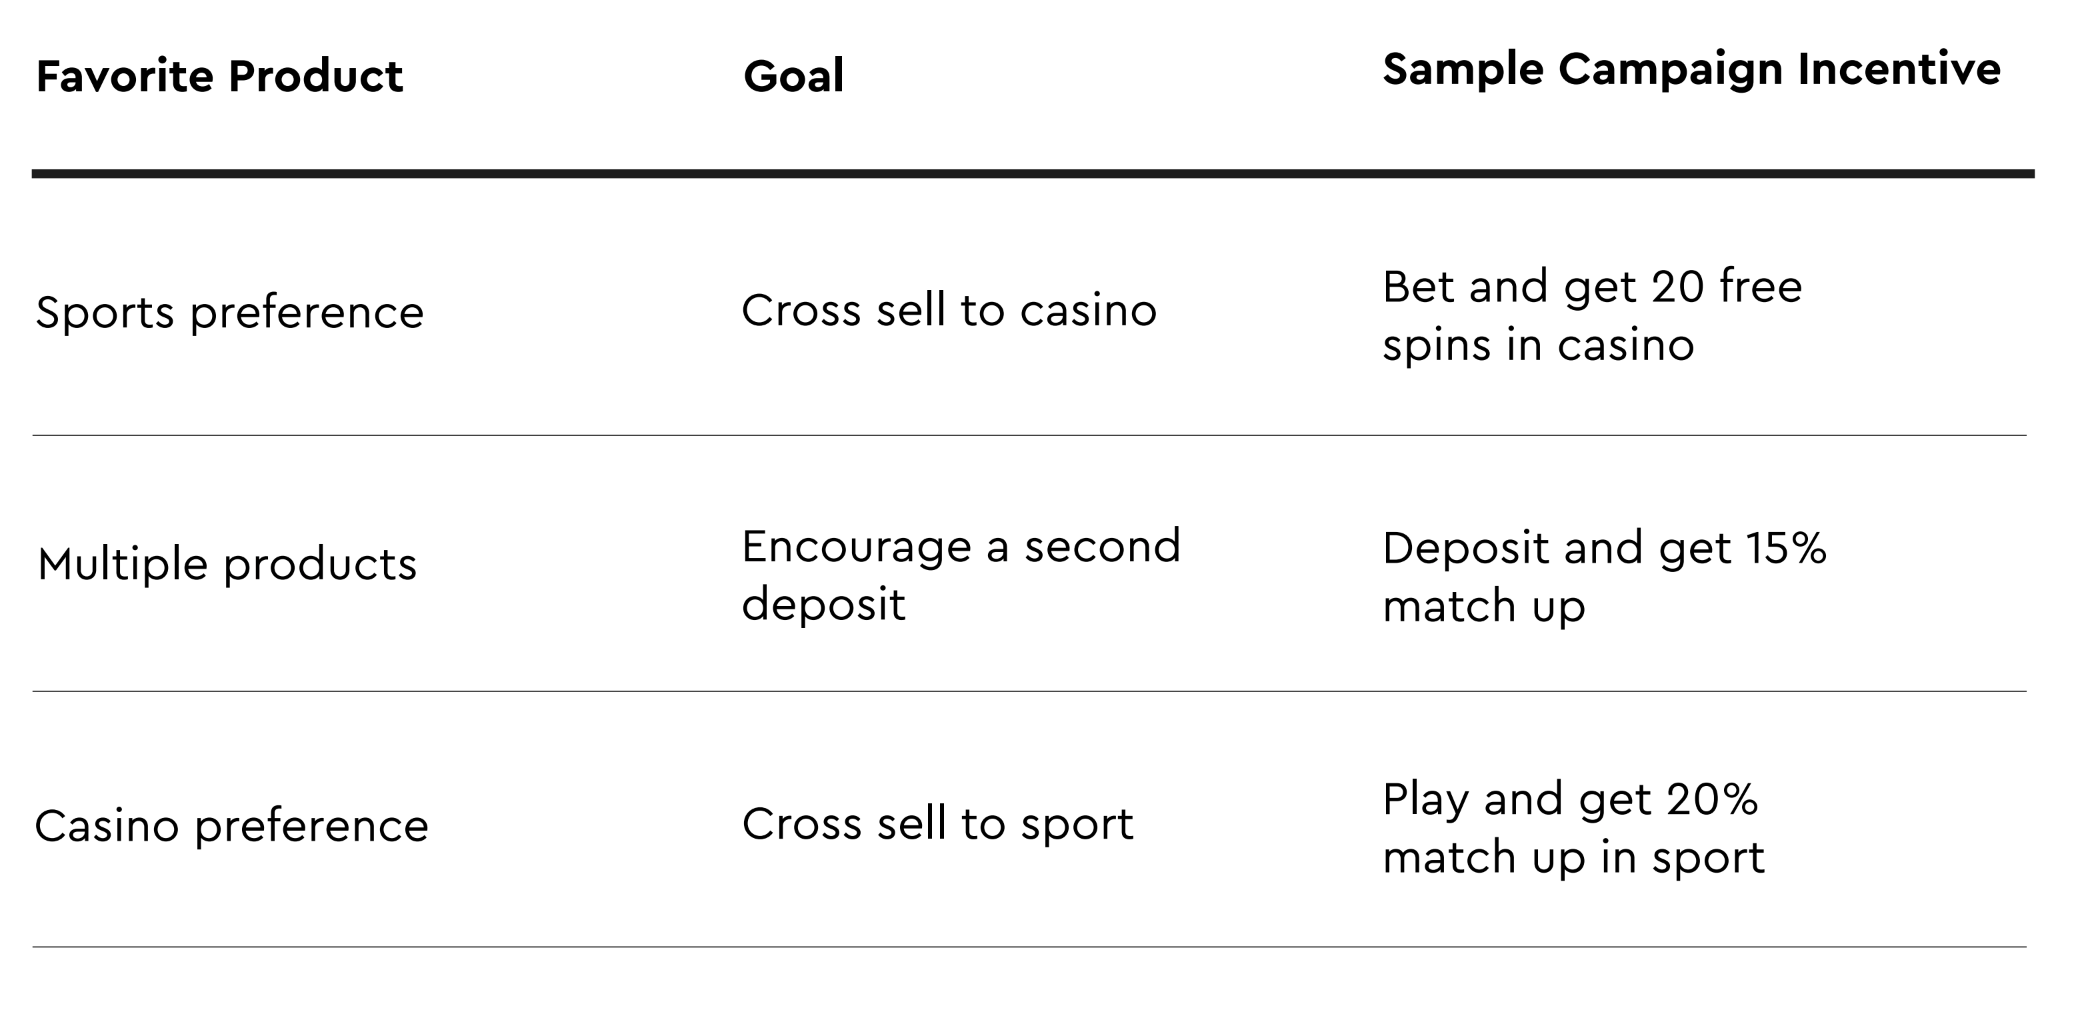The width and height of the screenshot is (2078, 1012).
Task: Click the Sample Campaign Incentive header
Action: 1691,71
